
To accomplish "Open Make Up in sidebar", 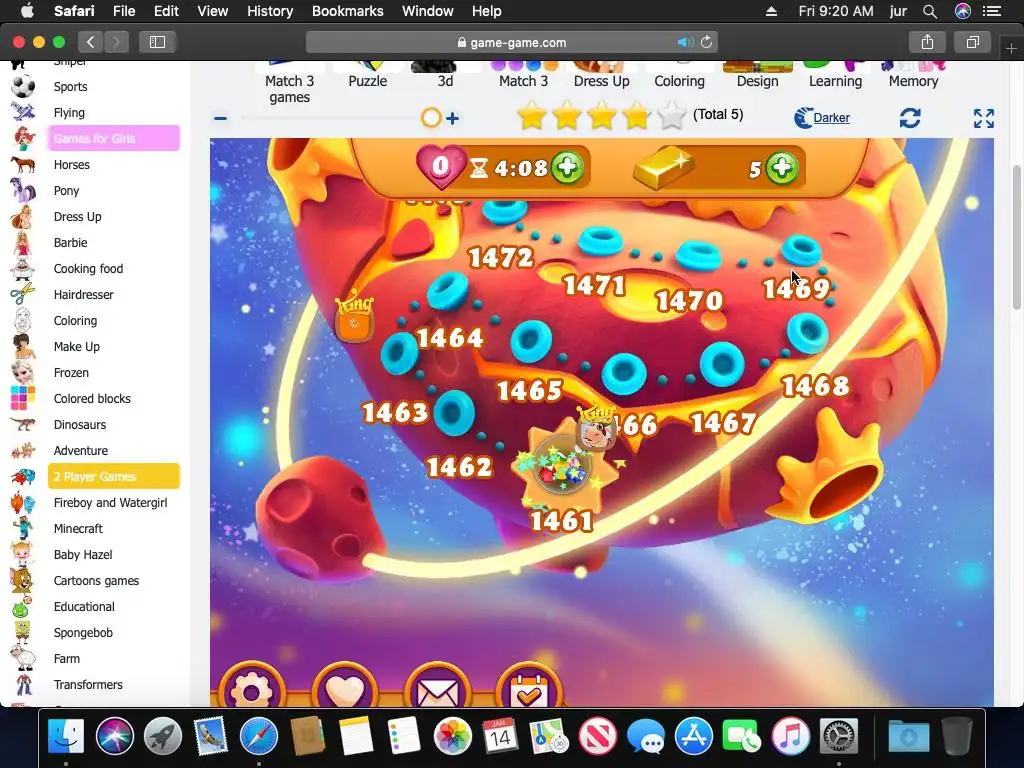I will (76, 347).
